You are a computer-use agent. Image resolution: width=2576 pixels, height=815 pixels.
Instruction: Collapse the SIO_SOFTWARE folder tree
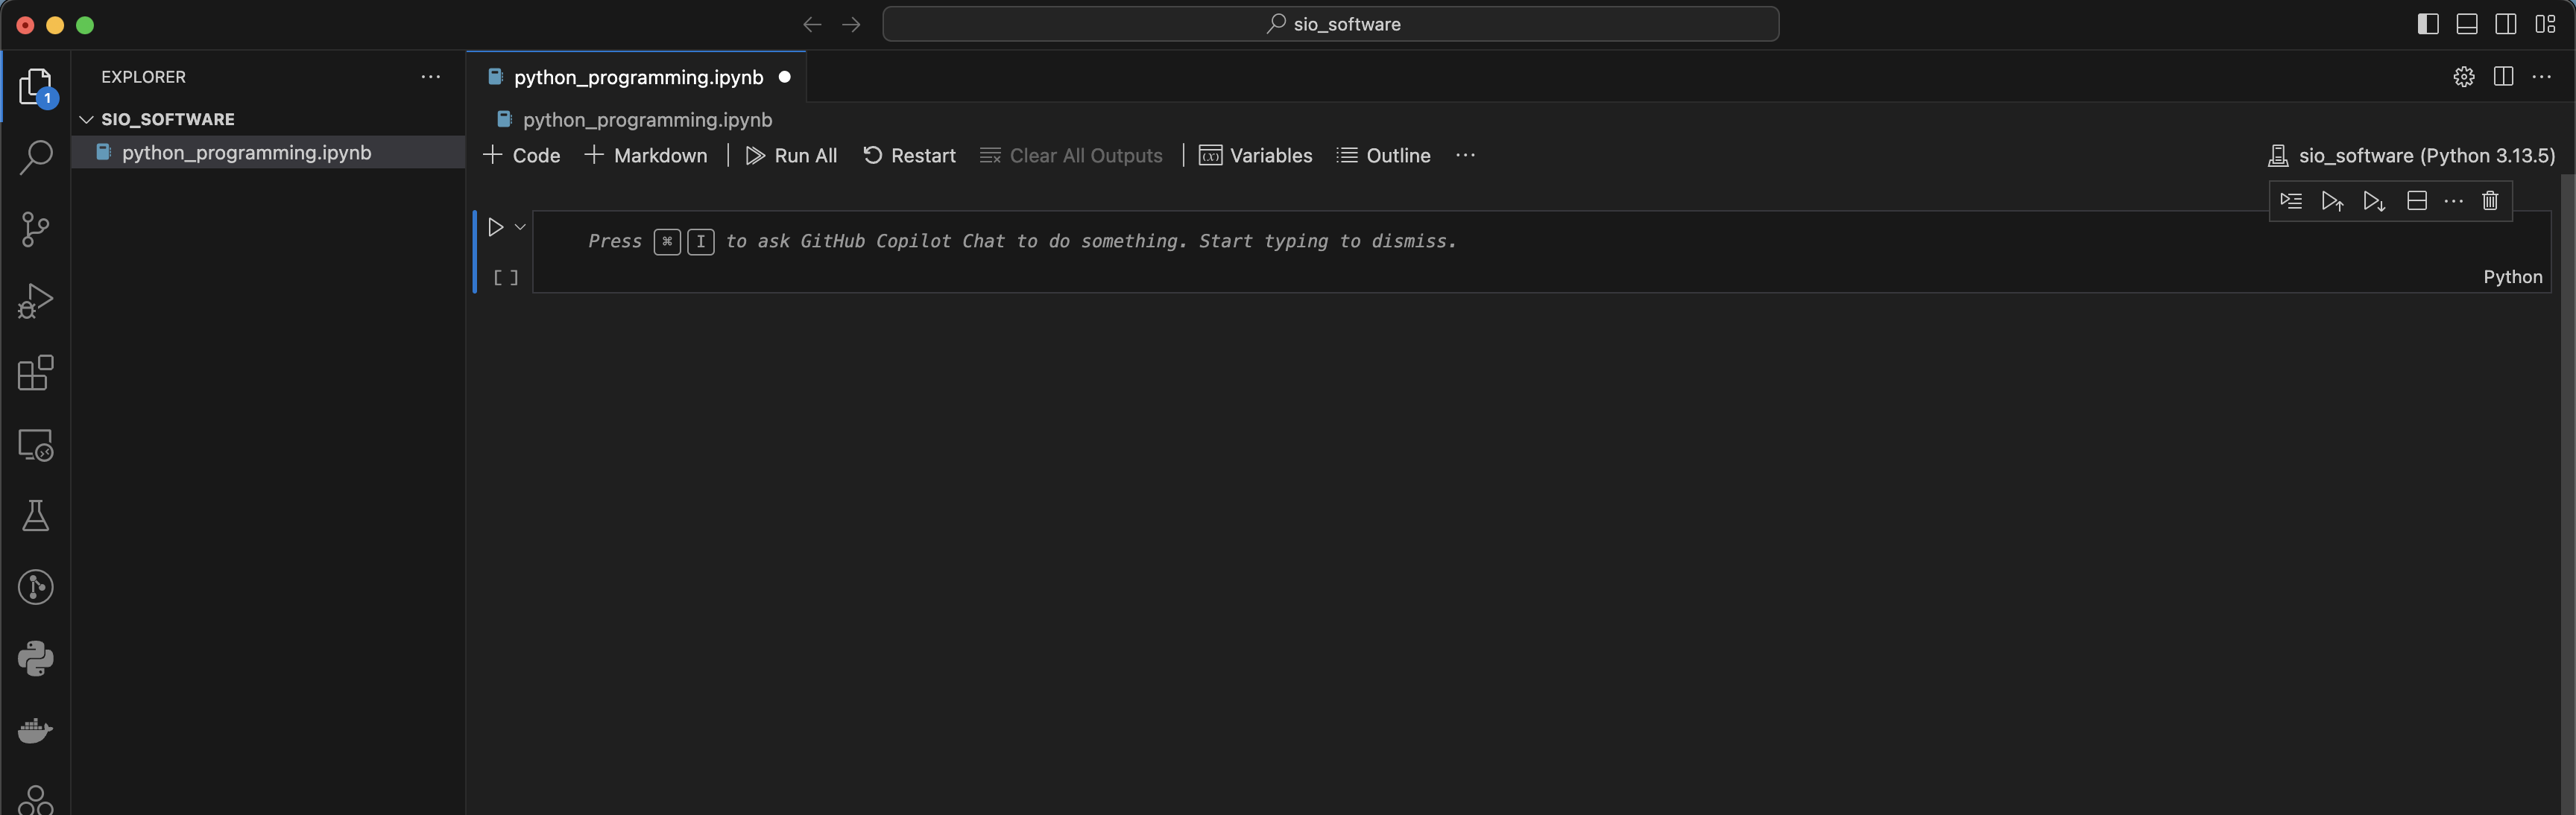(x=87, y=119)
